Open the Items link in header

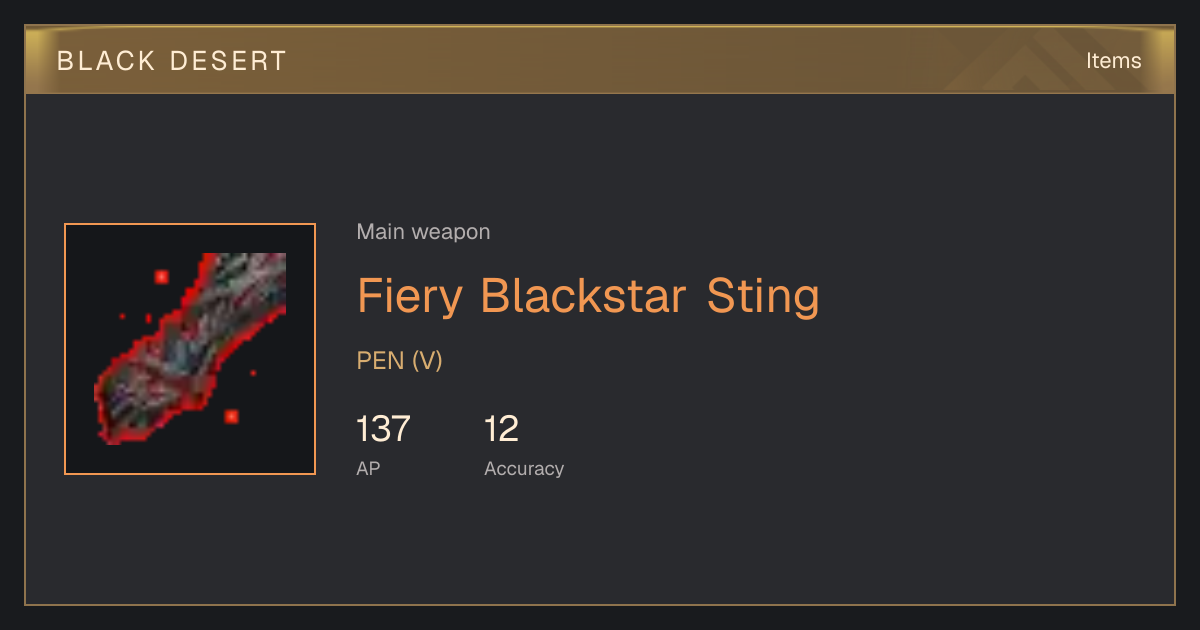coord(1113,61)
